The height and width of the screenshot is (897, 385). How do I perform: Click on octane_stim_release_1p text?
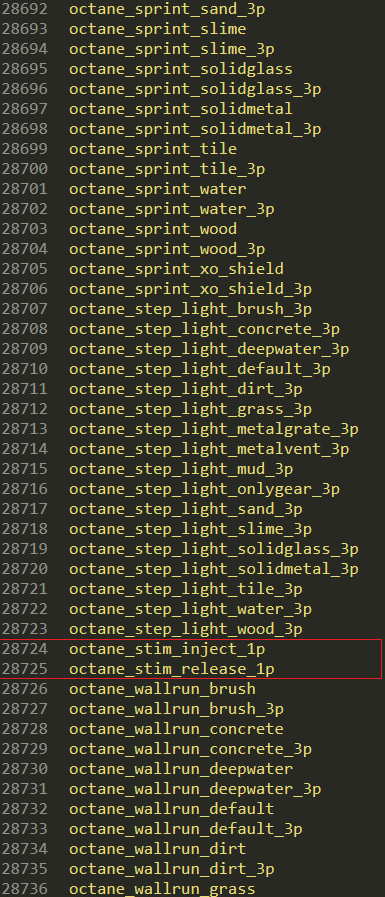pos(172,669)
